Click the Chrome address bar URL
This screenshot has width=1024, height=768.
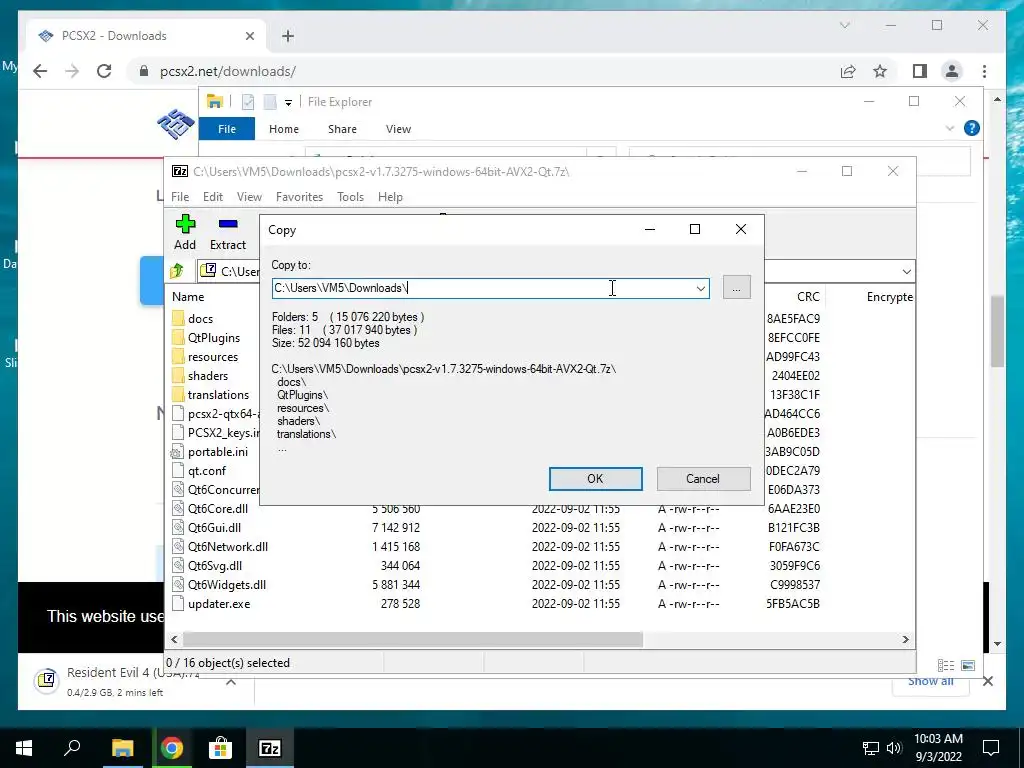227,71
